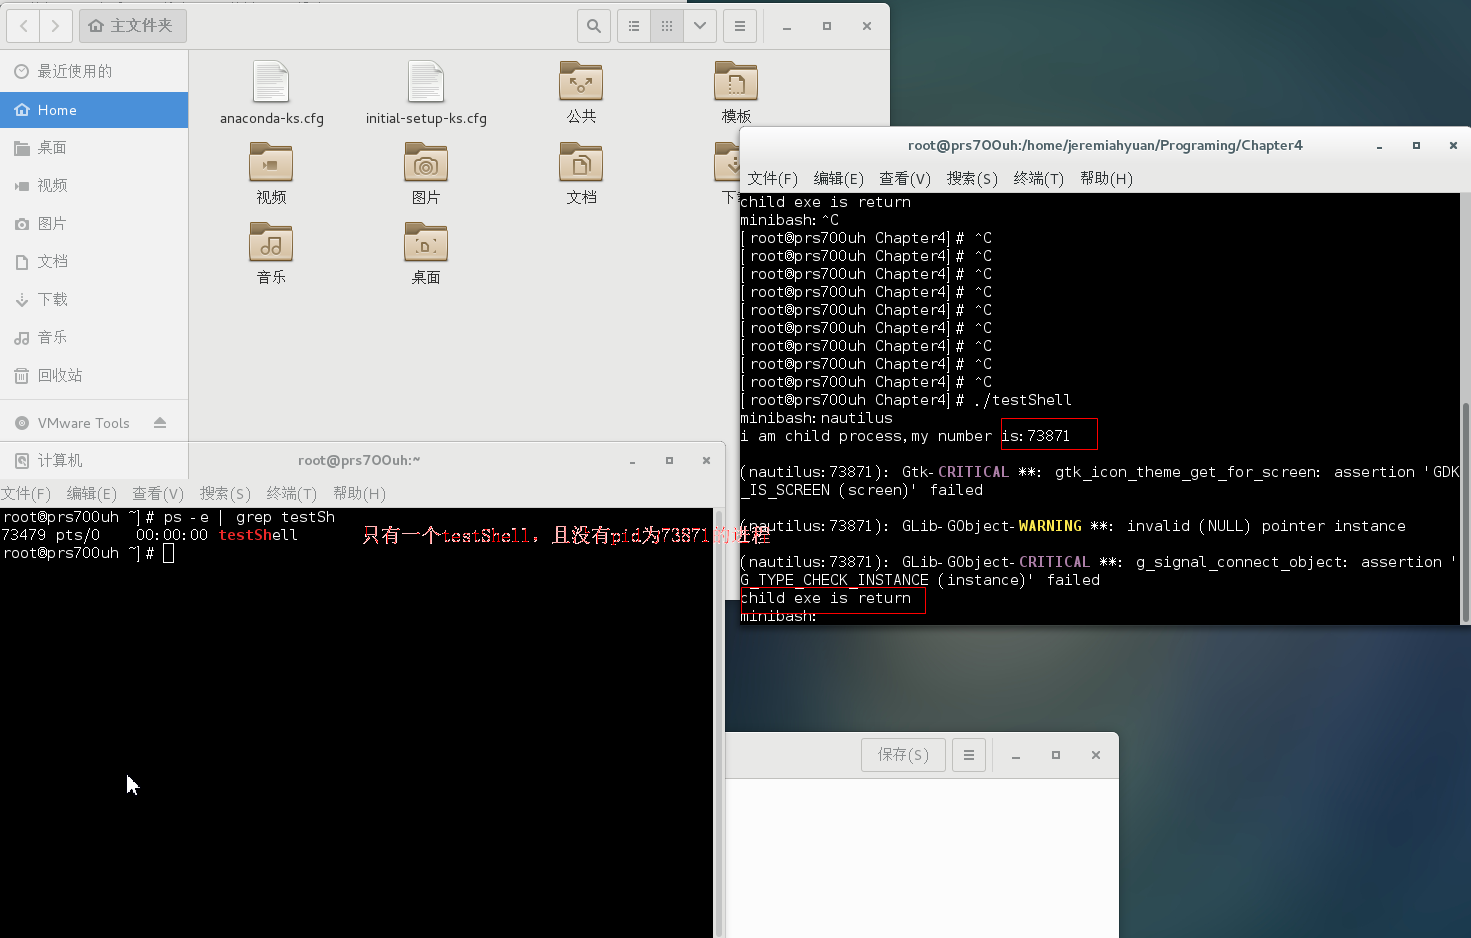Click the 保存(S) save button
1471x938 pixels.
(902, 755)
